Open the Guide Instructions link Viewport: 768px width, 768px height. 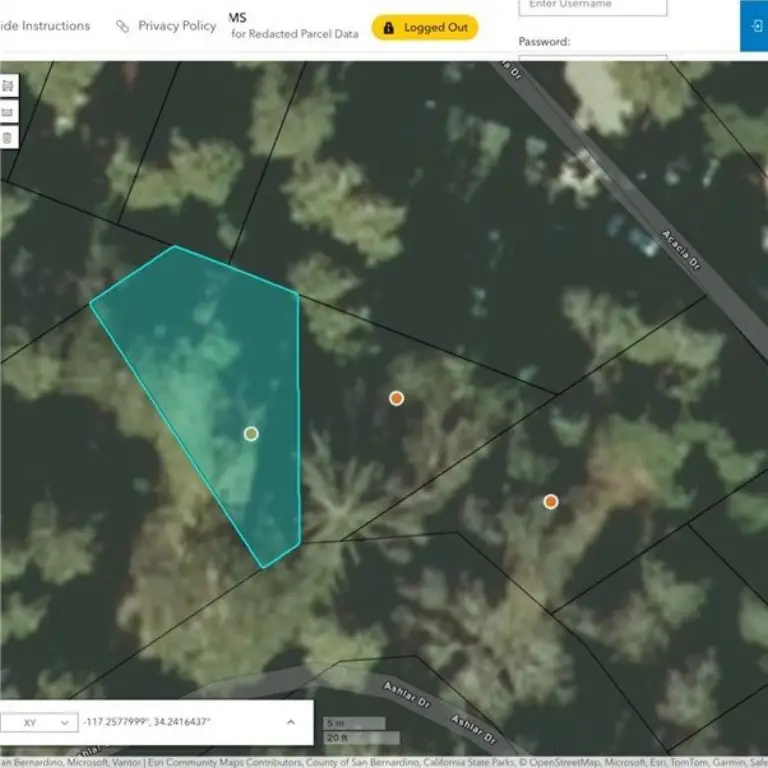pos(45,26)
